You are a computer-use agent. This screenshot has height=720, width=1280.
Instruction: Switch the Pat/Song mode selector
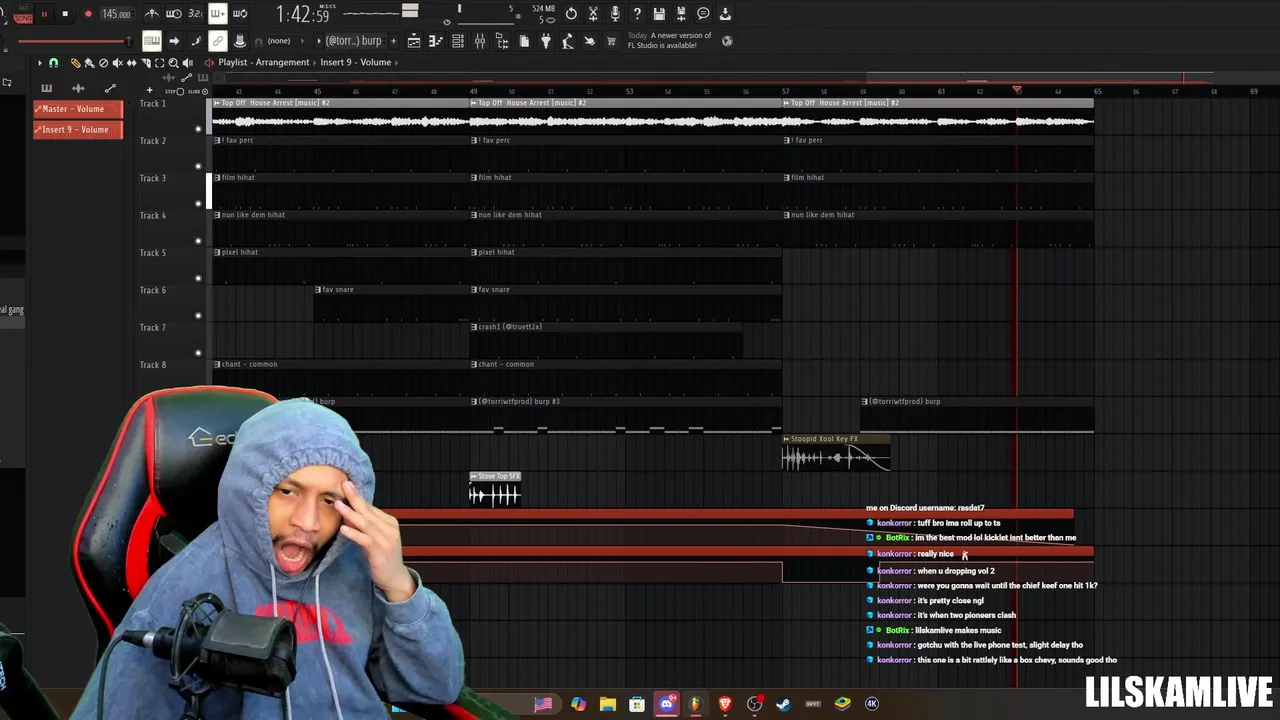click(23, 14)
